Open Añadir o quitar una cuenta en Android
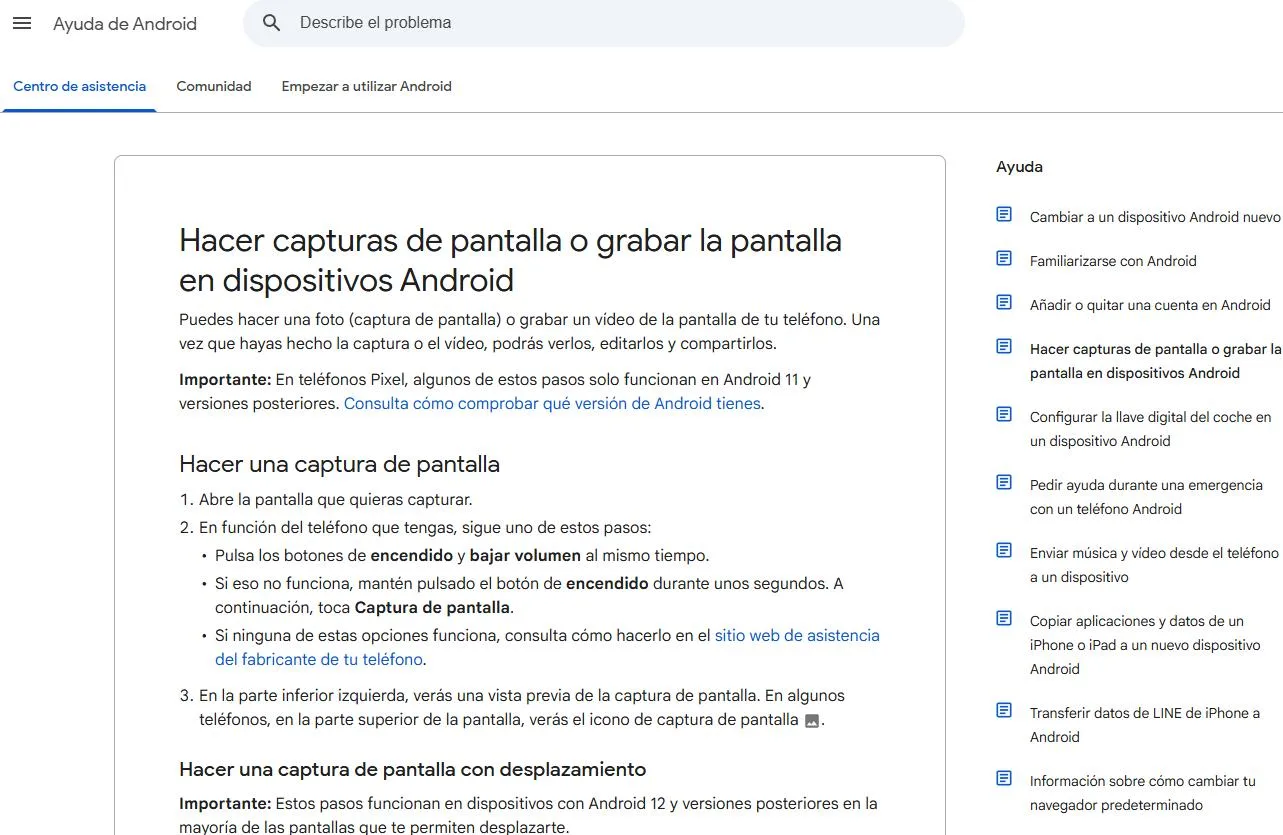Screen dimensions: 1283x835 (x=1150, y=305)
